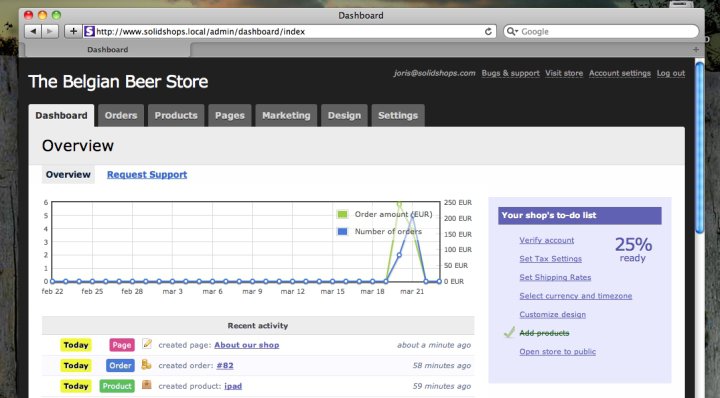Open the Google search magnifier dropdown
The width and height of the screenshot is (720, 398).
512,31
